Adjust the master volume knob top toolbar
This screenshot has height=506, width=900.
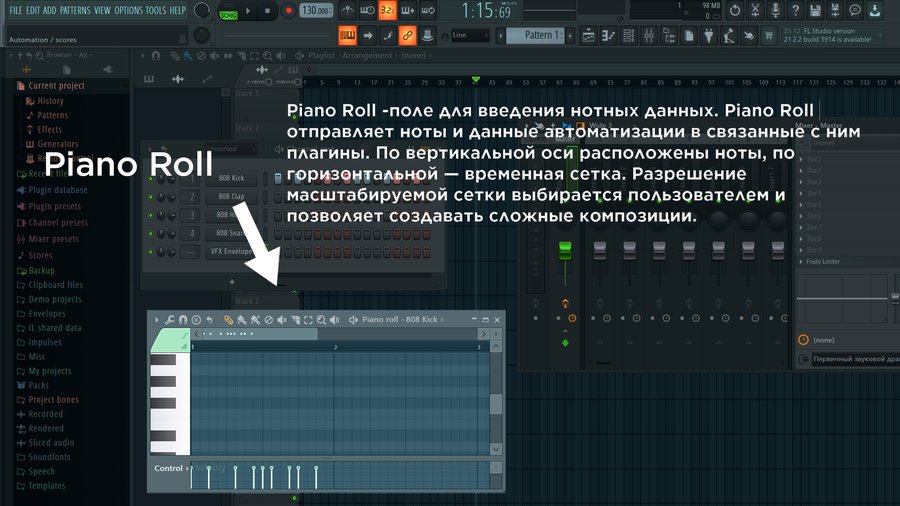tap(201, 10)
